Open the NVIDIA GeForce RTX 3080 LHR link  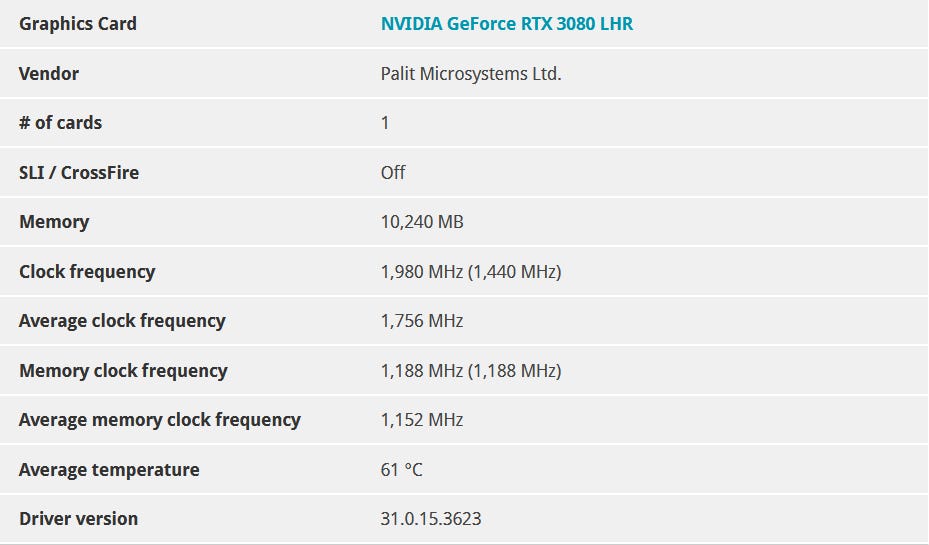(x=506, y=24)
